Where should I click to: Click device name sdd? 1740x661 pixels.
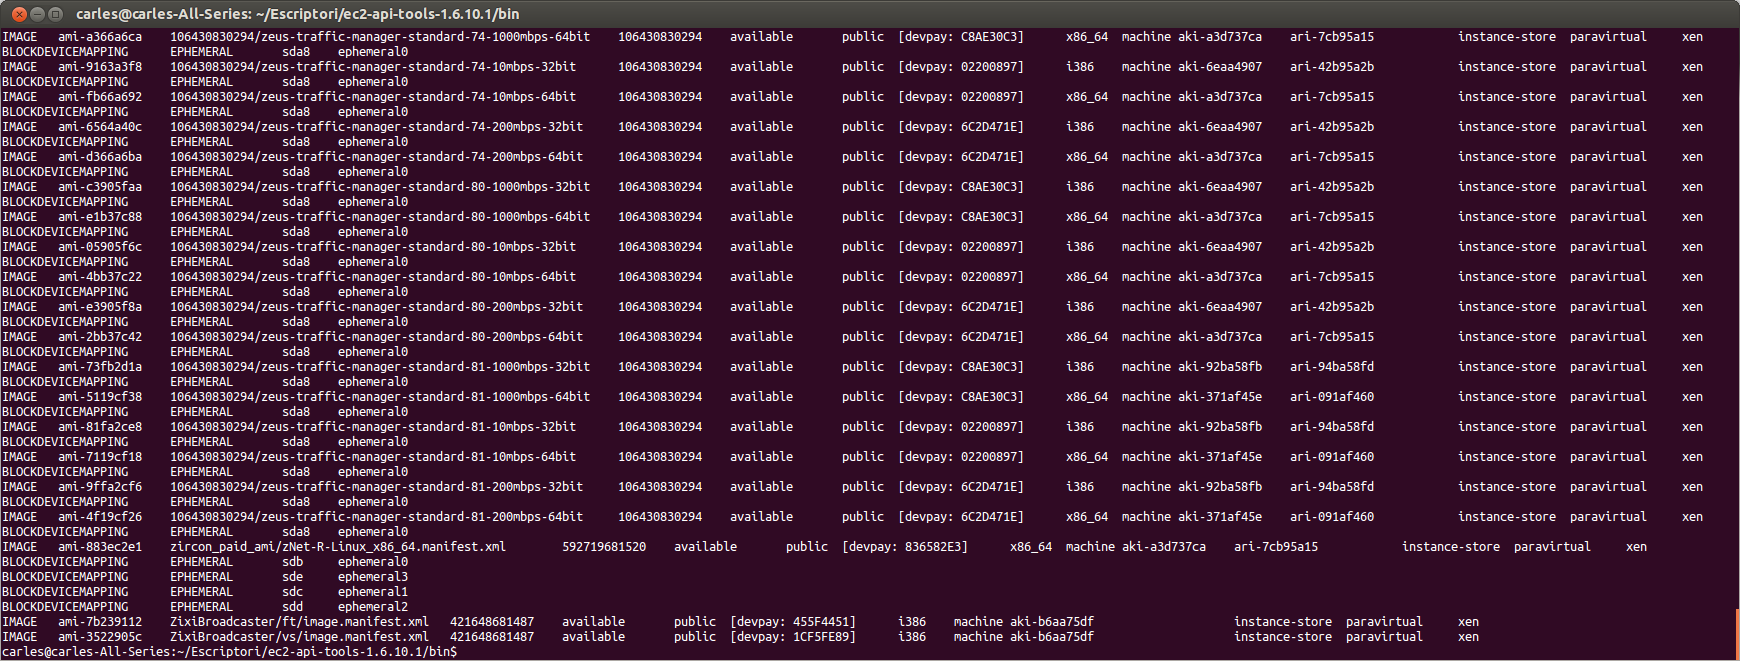[292, 607]
